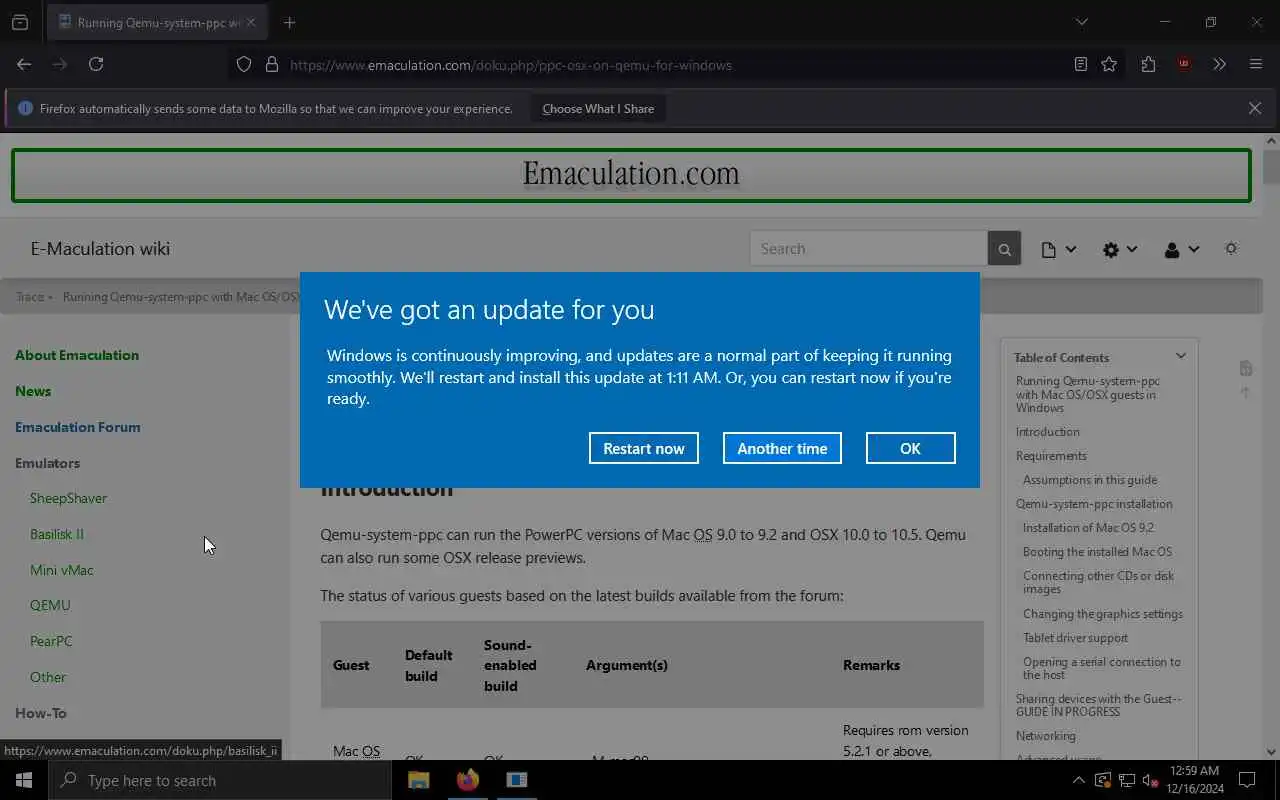Viewport: 1280px width, 800px height.
Task: Click the site padlock icon
Action: tap(271, 64)
